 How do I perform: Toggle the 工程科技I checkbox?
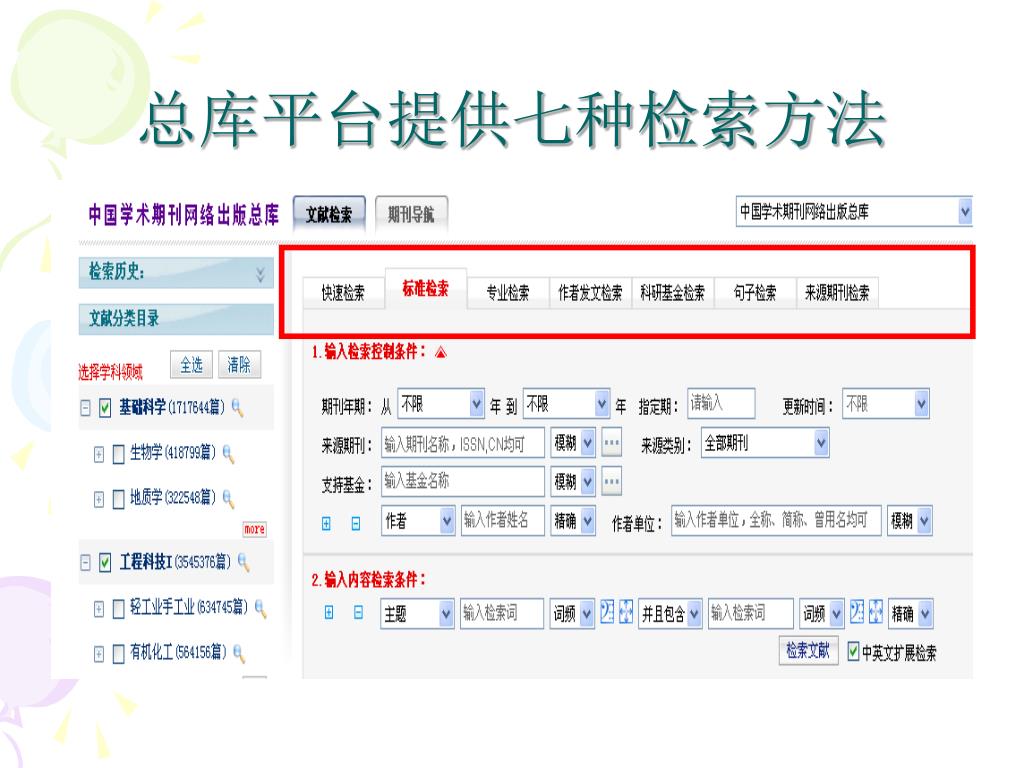click(x=105, y=562)
